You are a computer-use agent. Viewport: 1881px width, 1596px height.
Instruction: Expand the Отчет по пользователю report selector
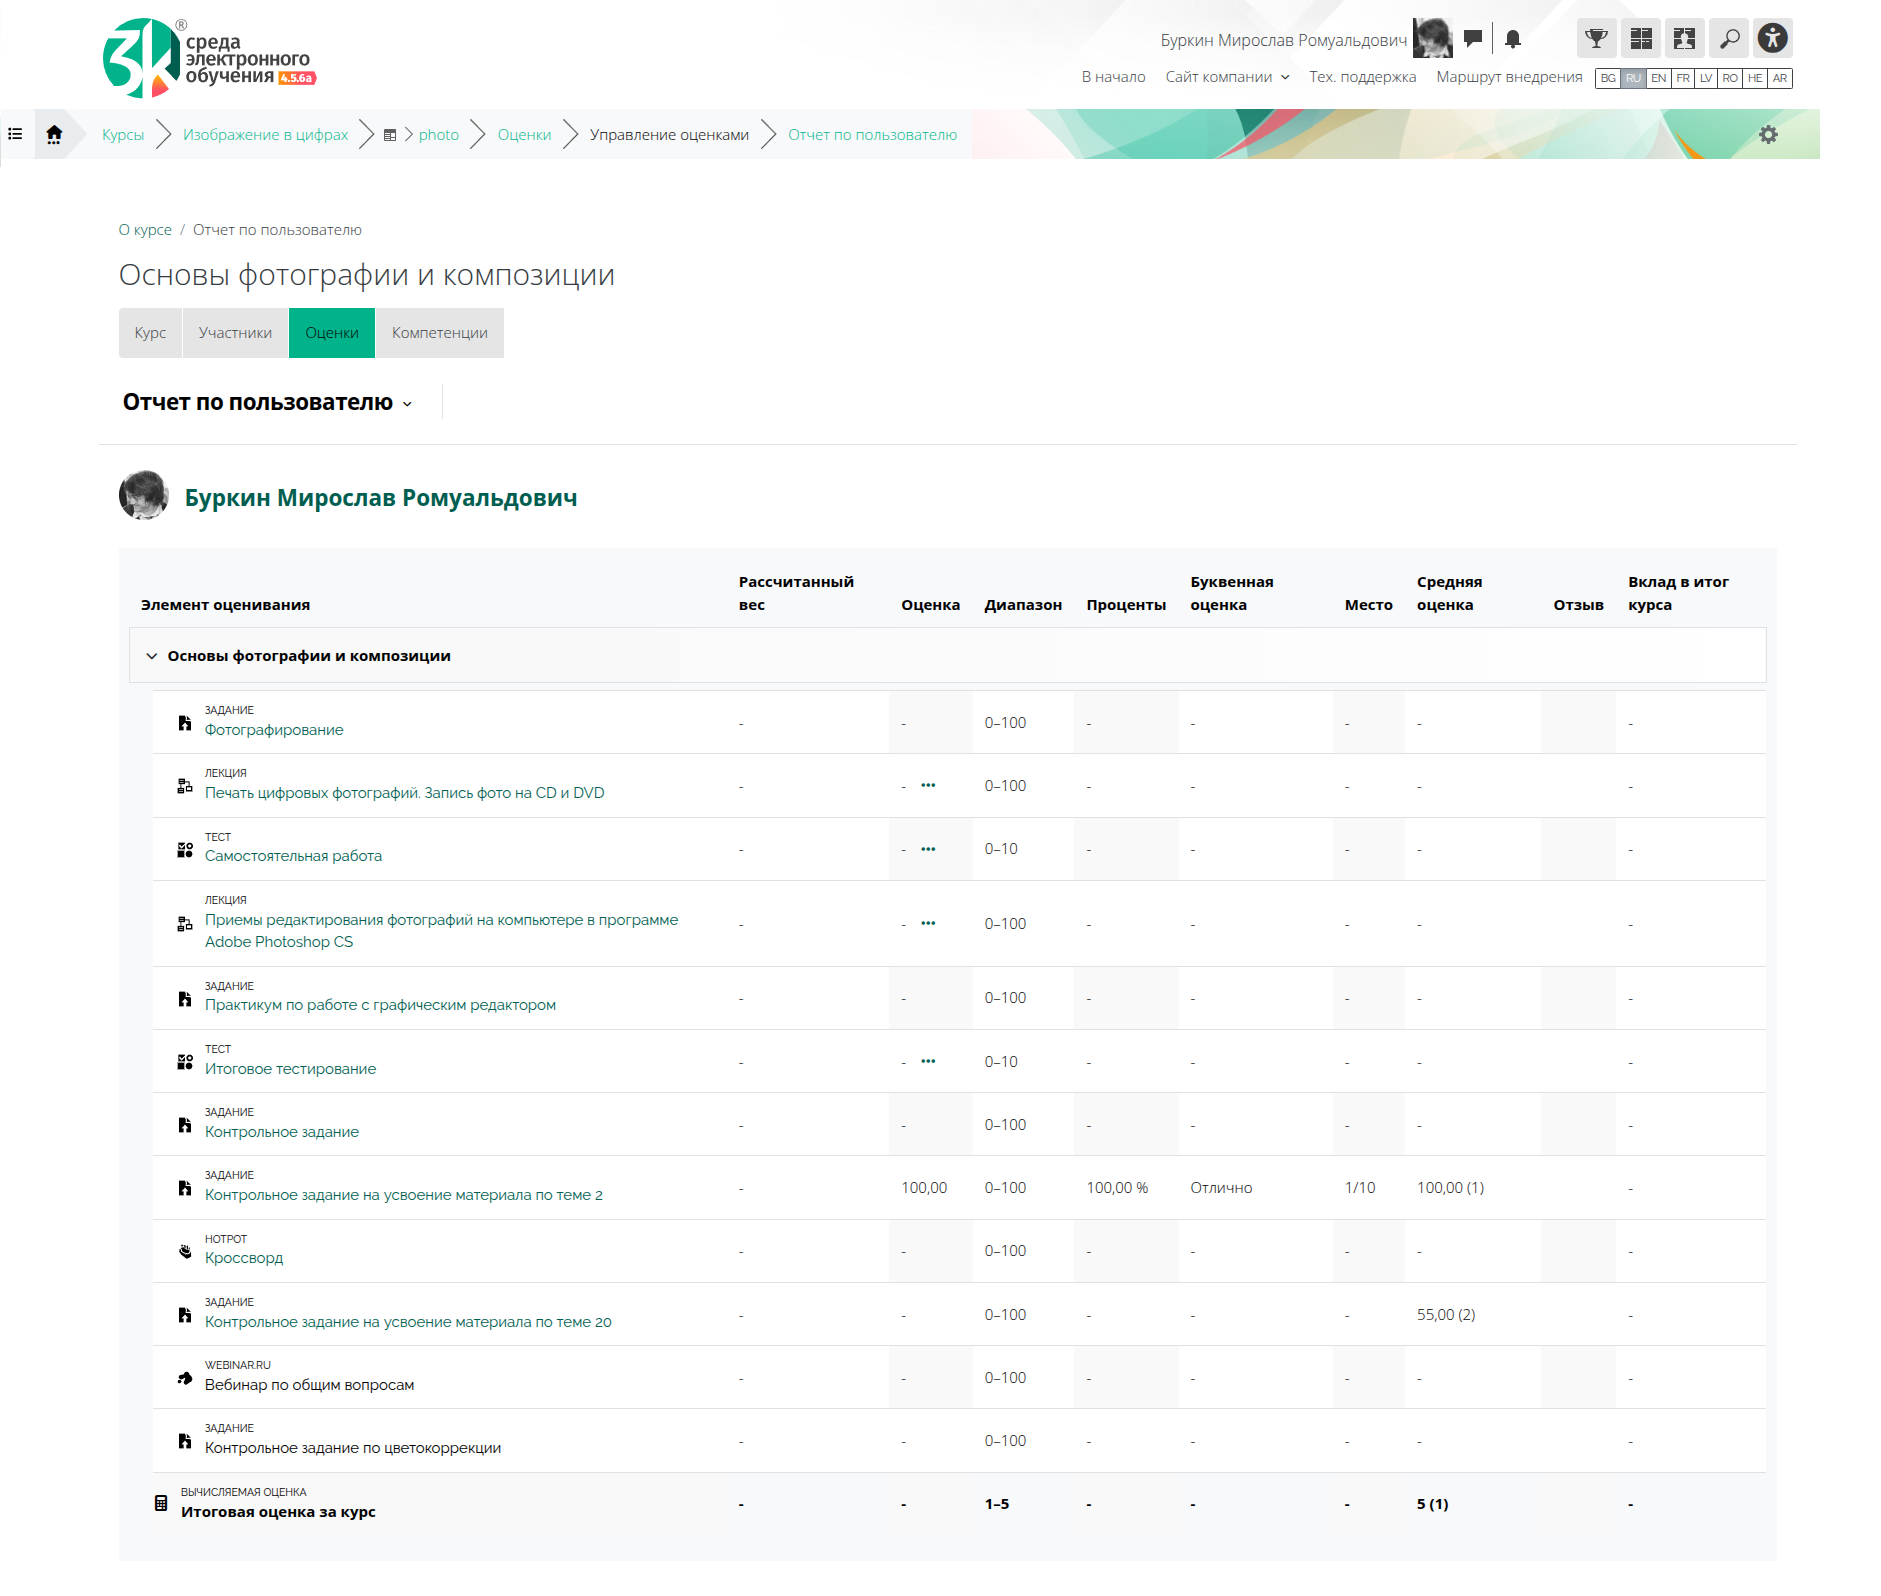pos(267,403)
